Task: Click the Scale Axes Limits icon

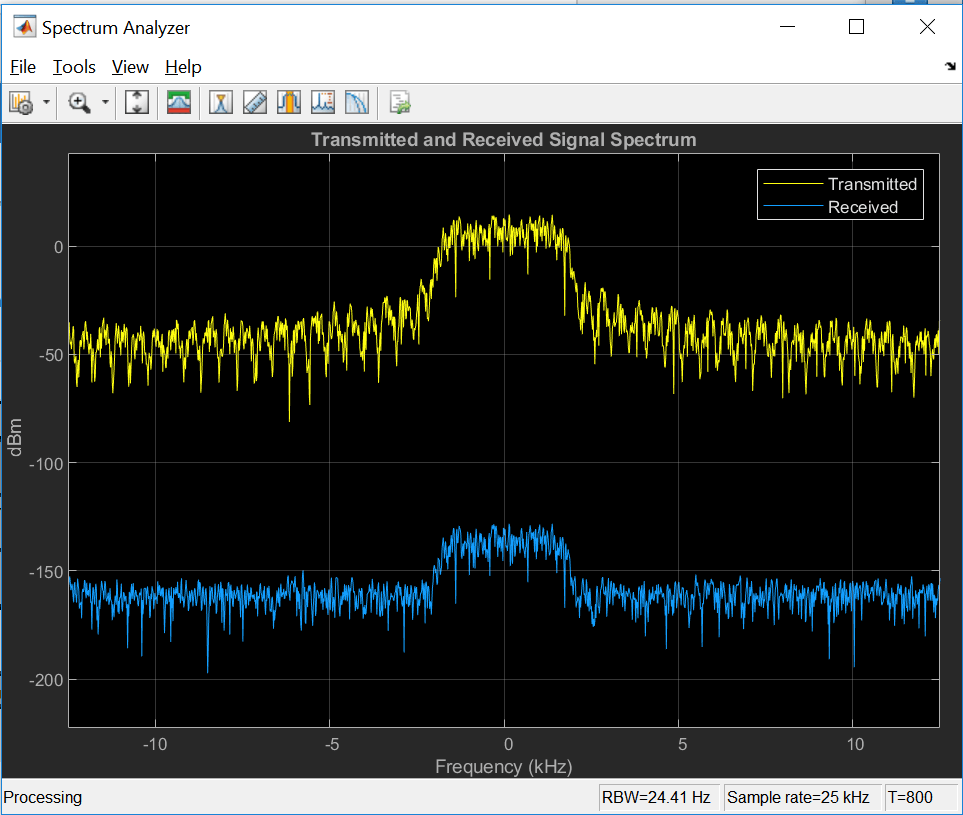Action: pos(136,103)
